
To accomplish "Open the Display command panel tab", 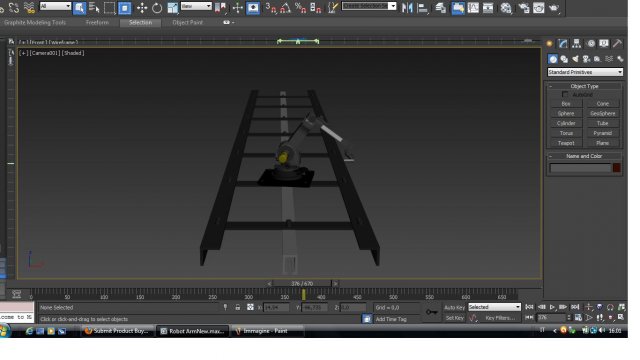I will pyautogui.click(x=604, y=43).
